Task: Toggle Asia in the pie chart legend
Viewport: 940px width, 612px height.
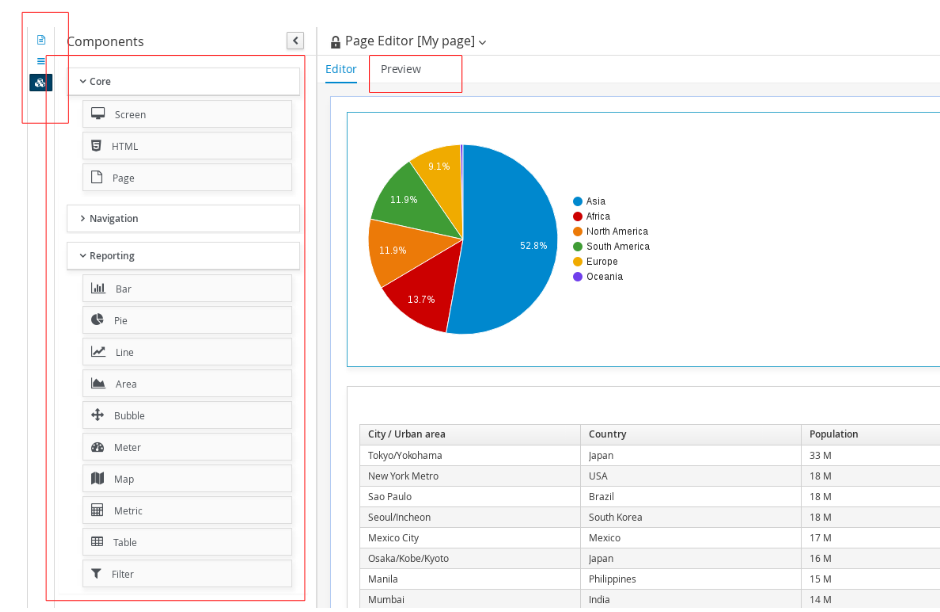Action: click(595, 201)
